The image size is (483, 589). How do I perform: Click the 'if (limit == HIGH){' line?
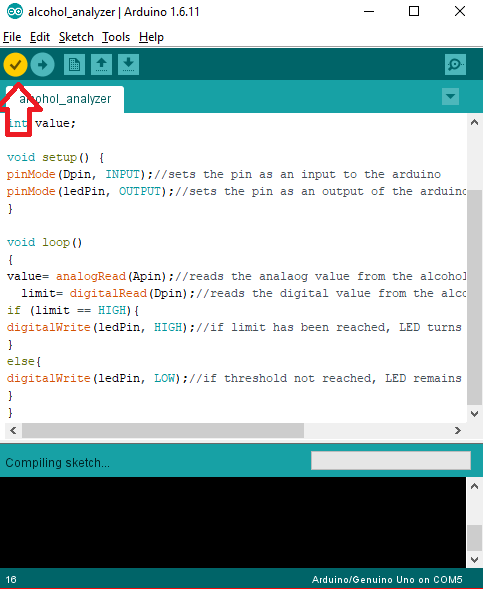tap(73, 311)
